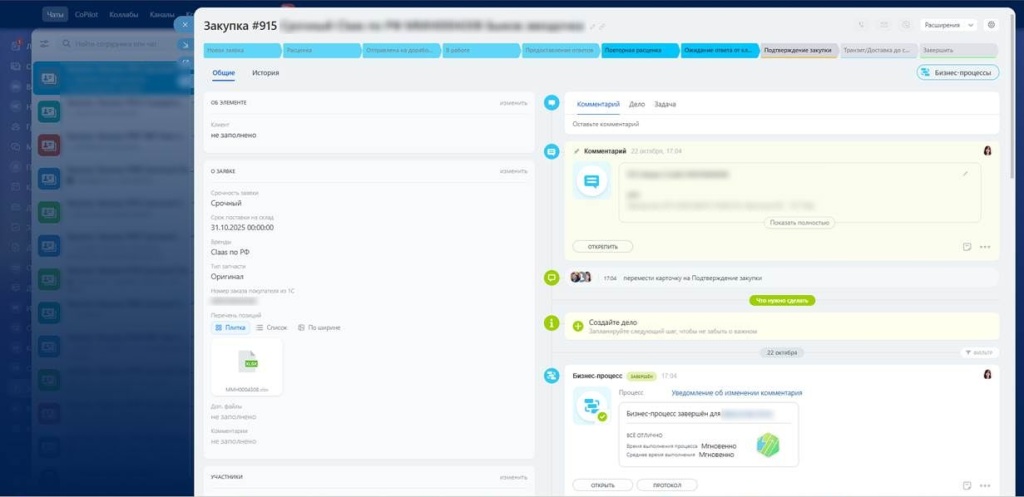Click the pencil icon to edit comment

point(965,174)
